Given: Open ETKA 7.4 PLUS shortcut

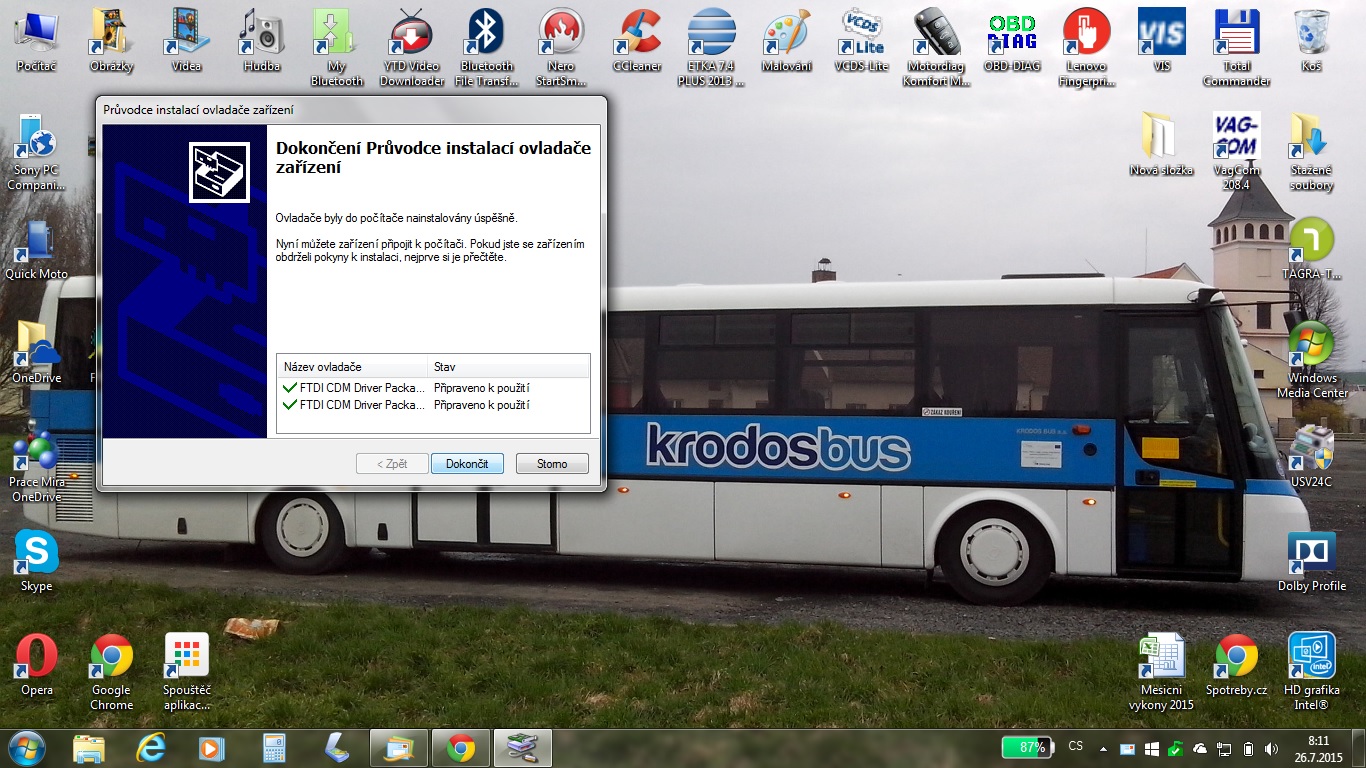Looking at the screenshot, I should (711, 48).
